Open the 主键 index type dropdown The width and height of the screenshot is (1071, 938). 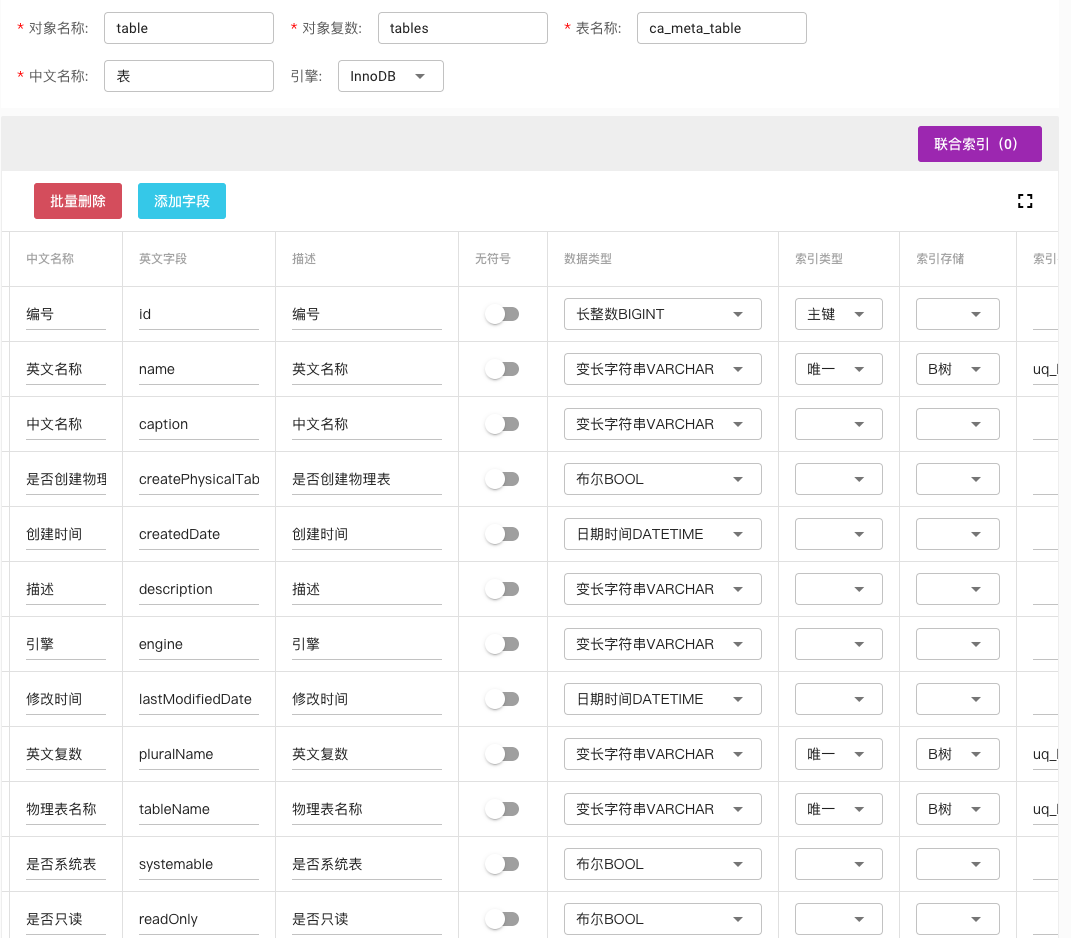(839, 314)
